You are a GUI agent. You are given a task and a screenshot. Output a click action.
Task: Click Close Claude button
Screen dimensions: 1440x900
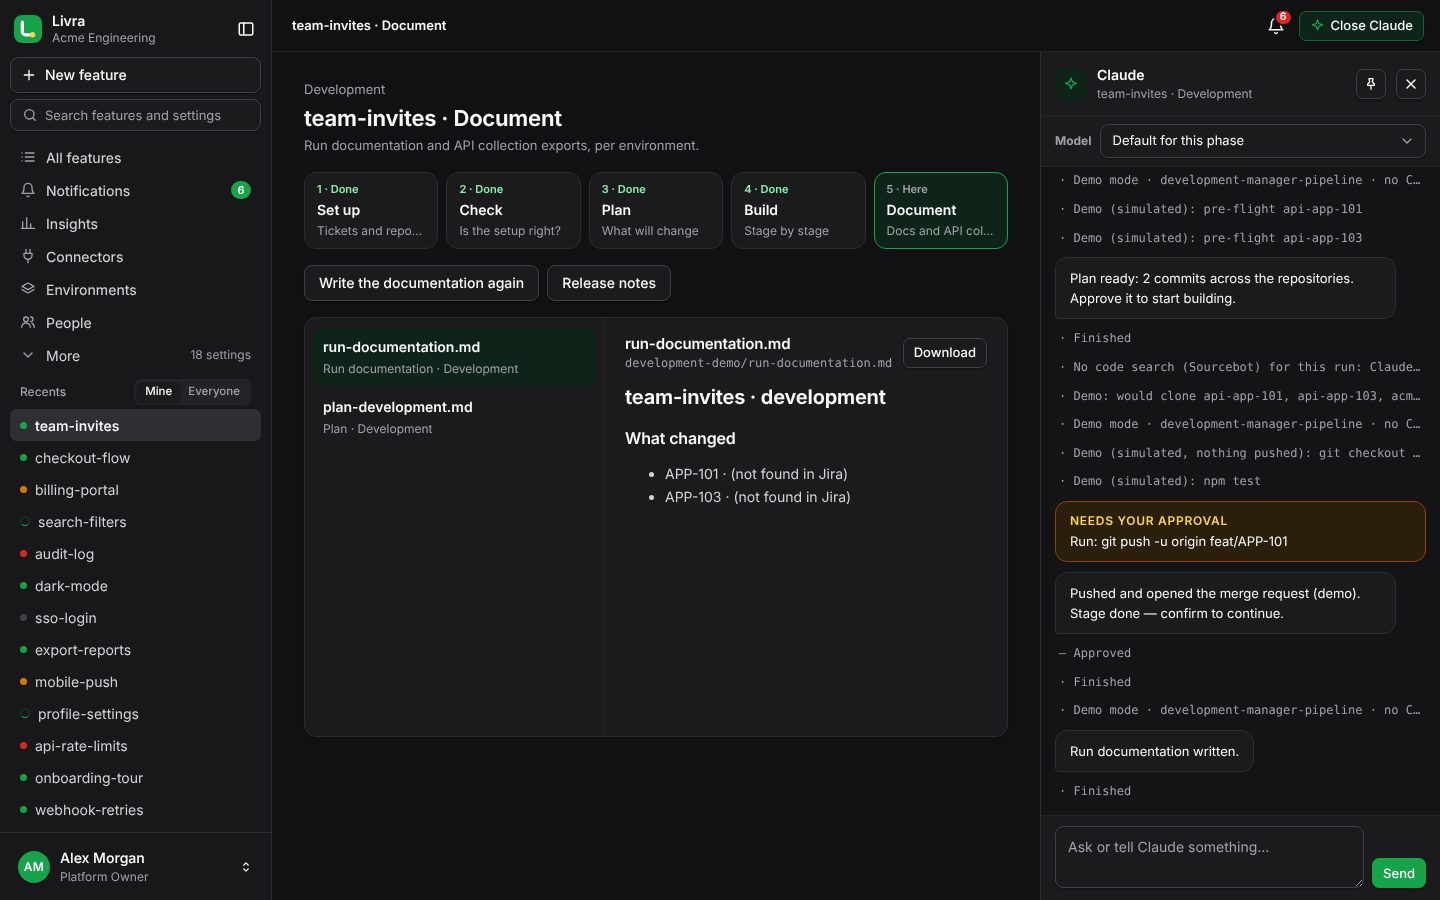click(1361, 26)
